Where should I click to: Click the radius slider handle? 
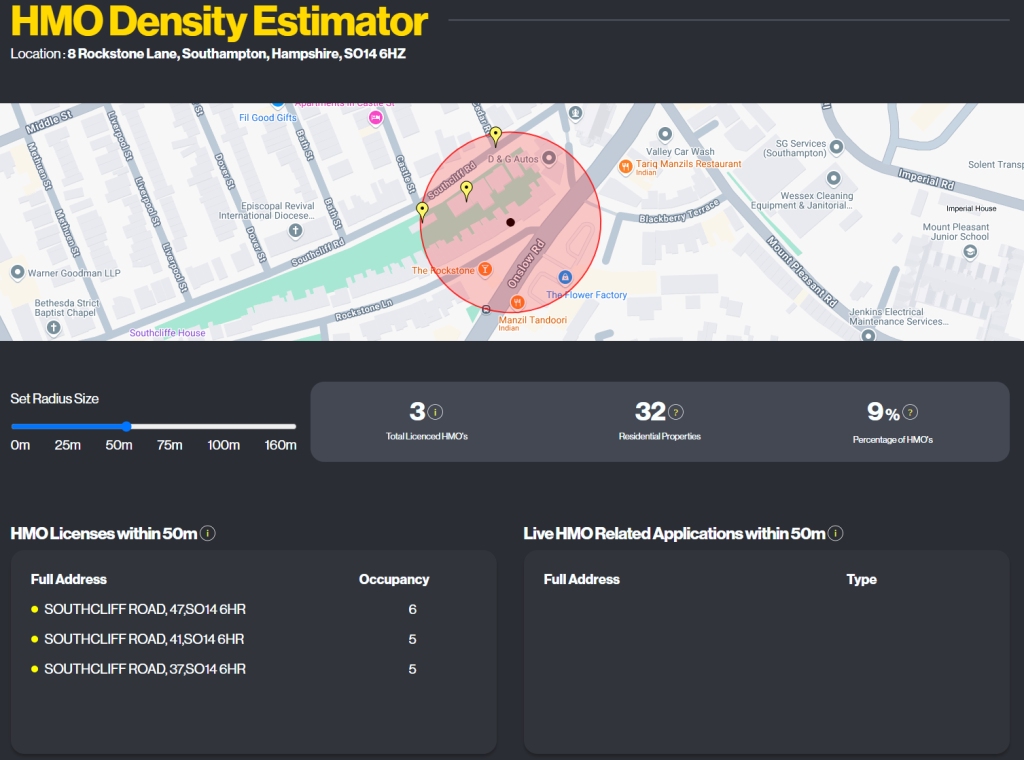point(127,426)
